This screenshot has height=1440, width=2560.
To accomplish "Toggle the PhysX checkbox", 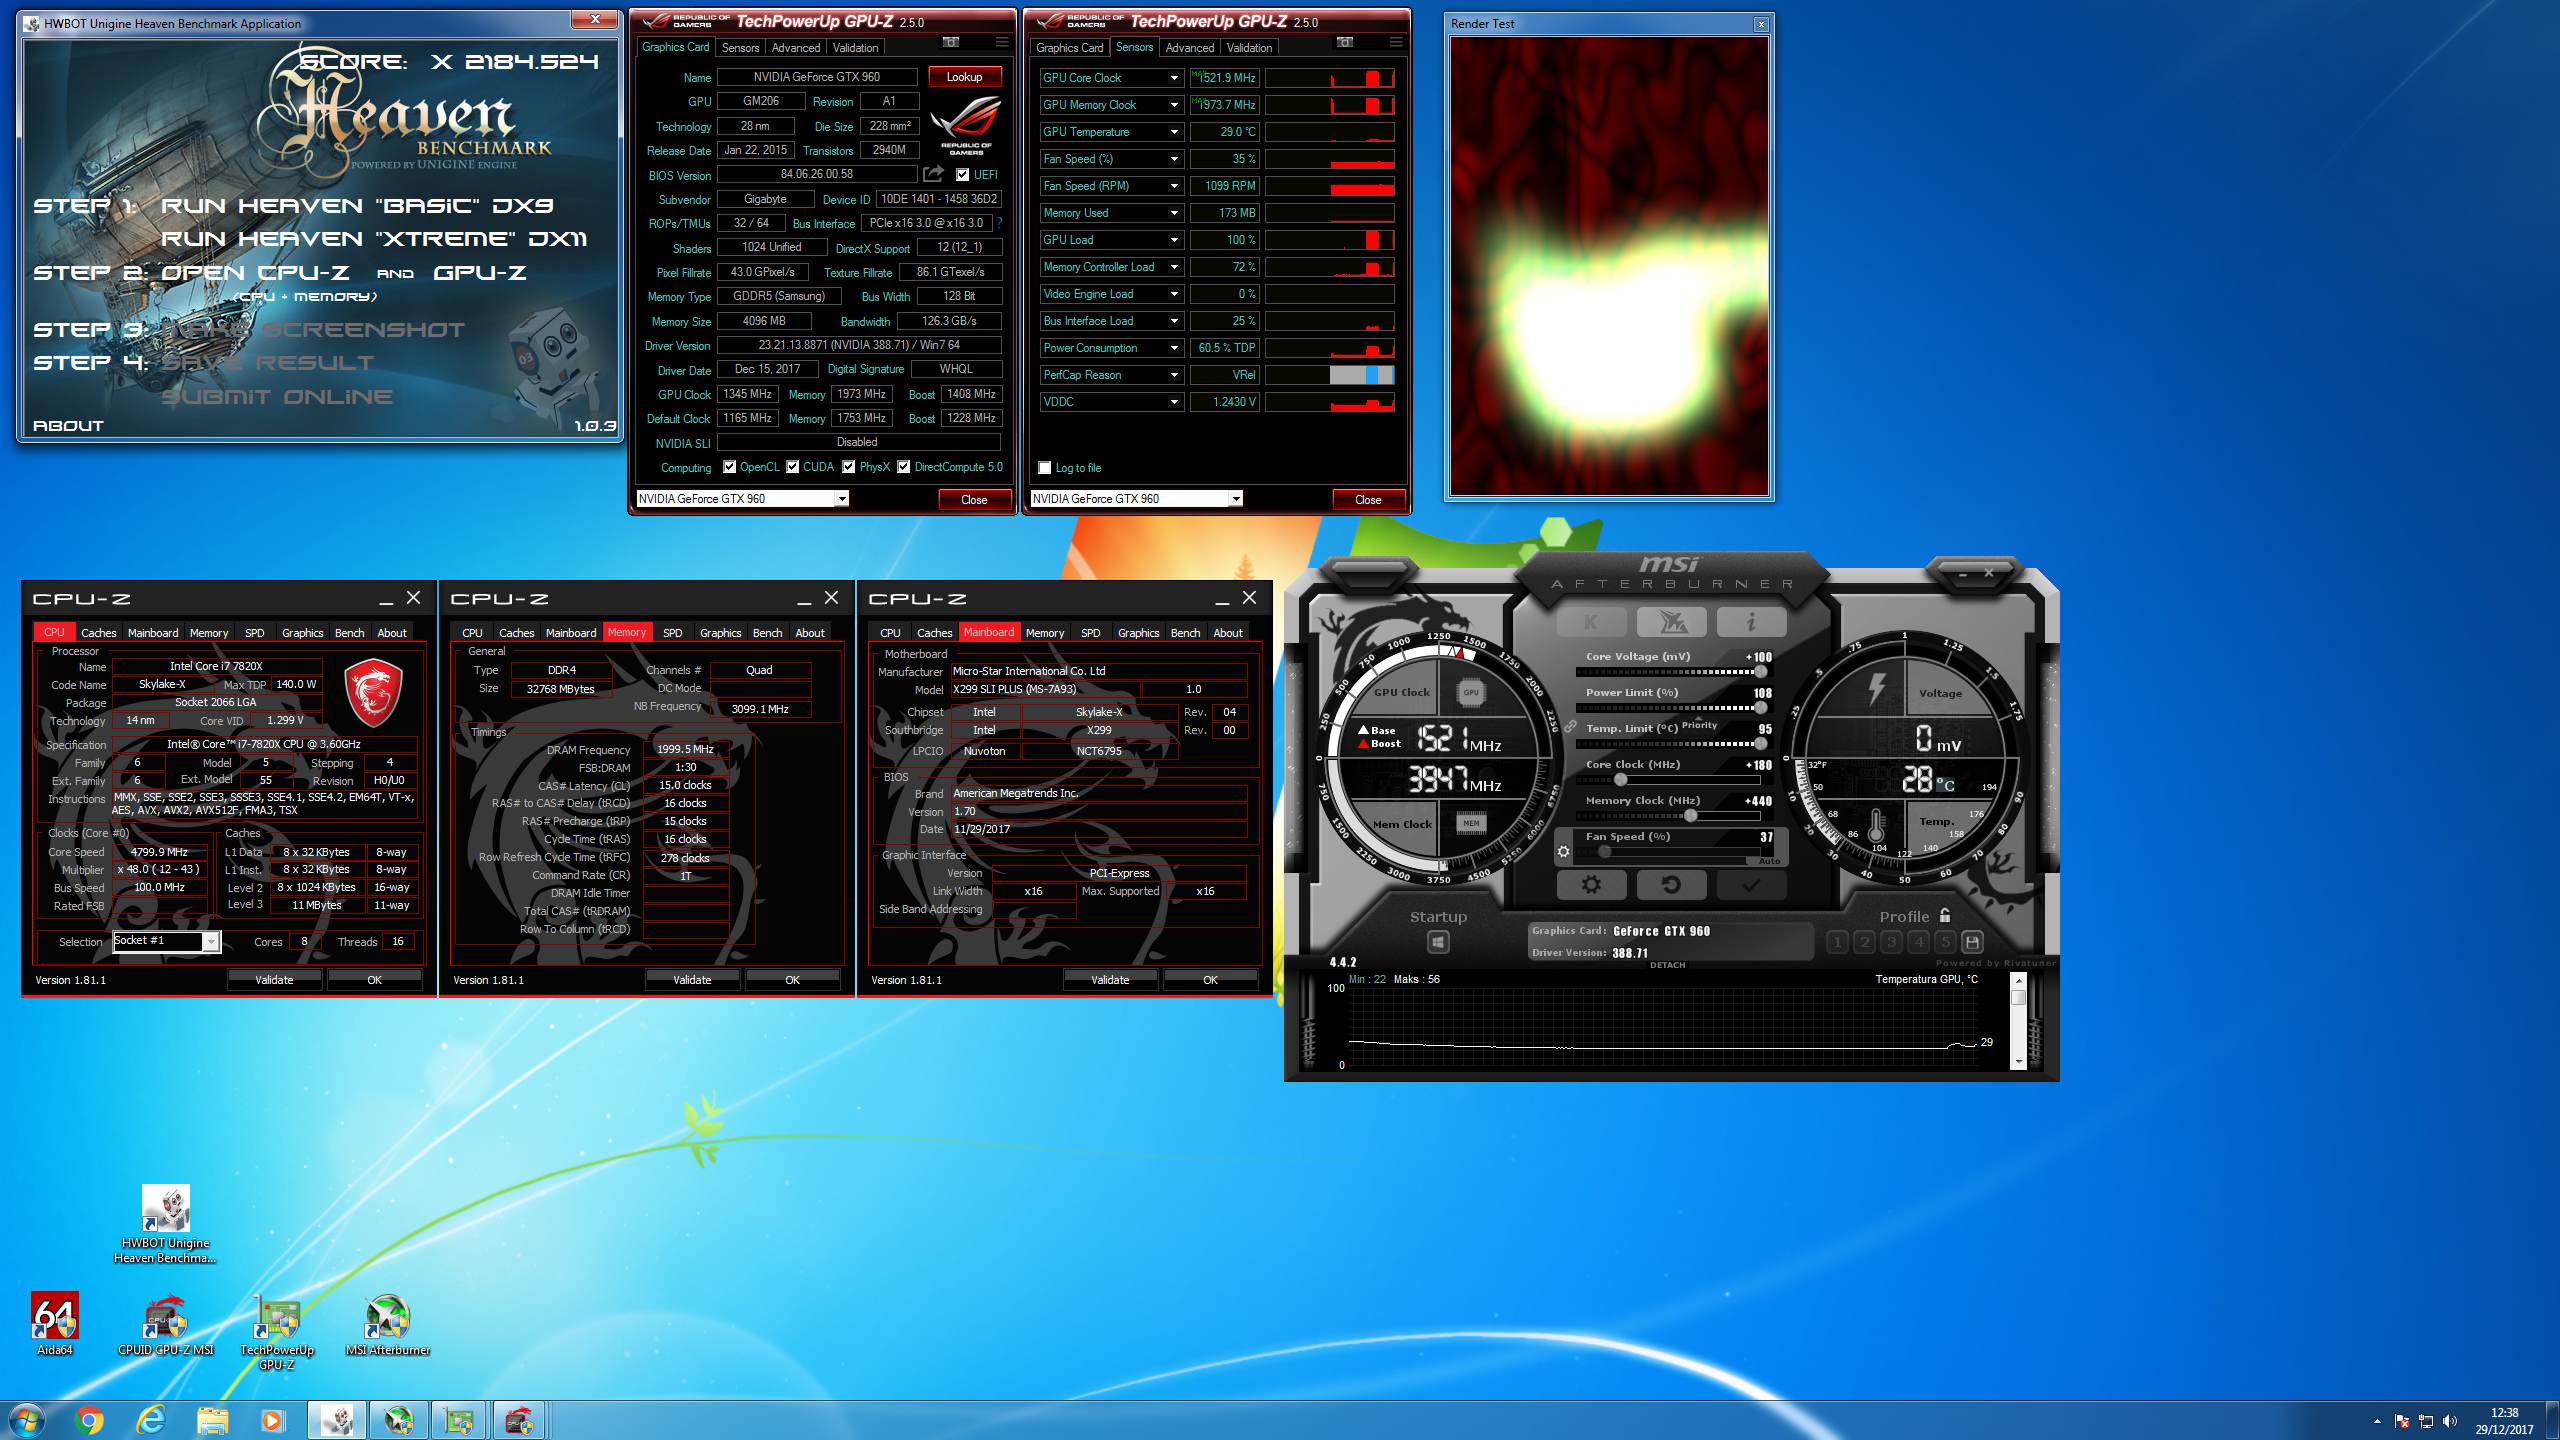I will [849, 467].
